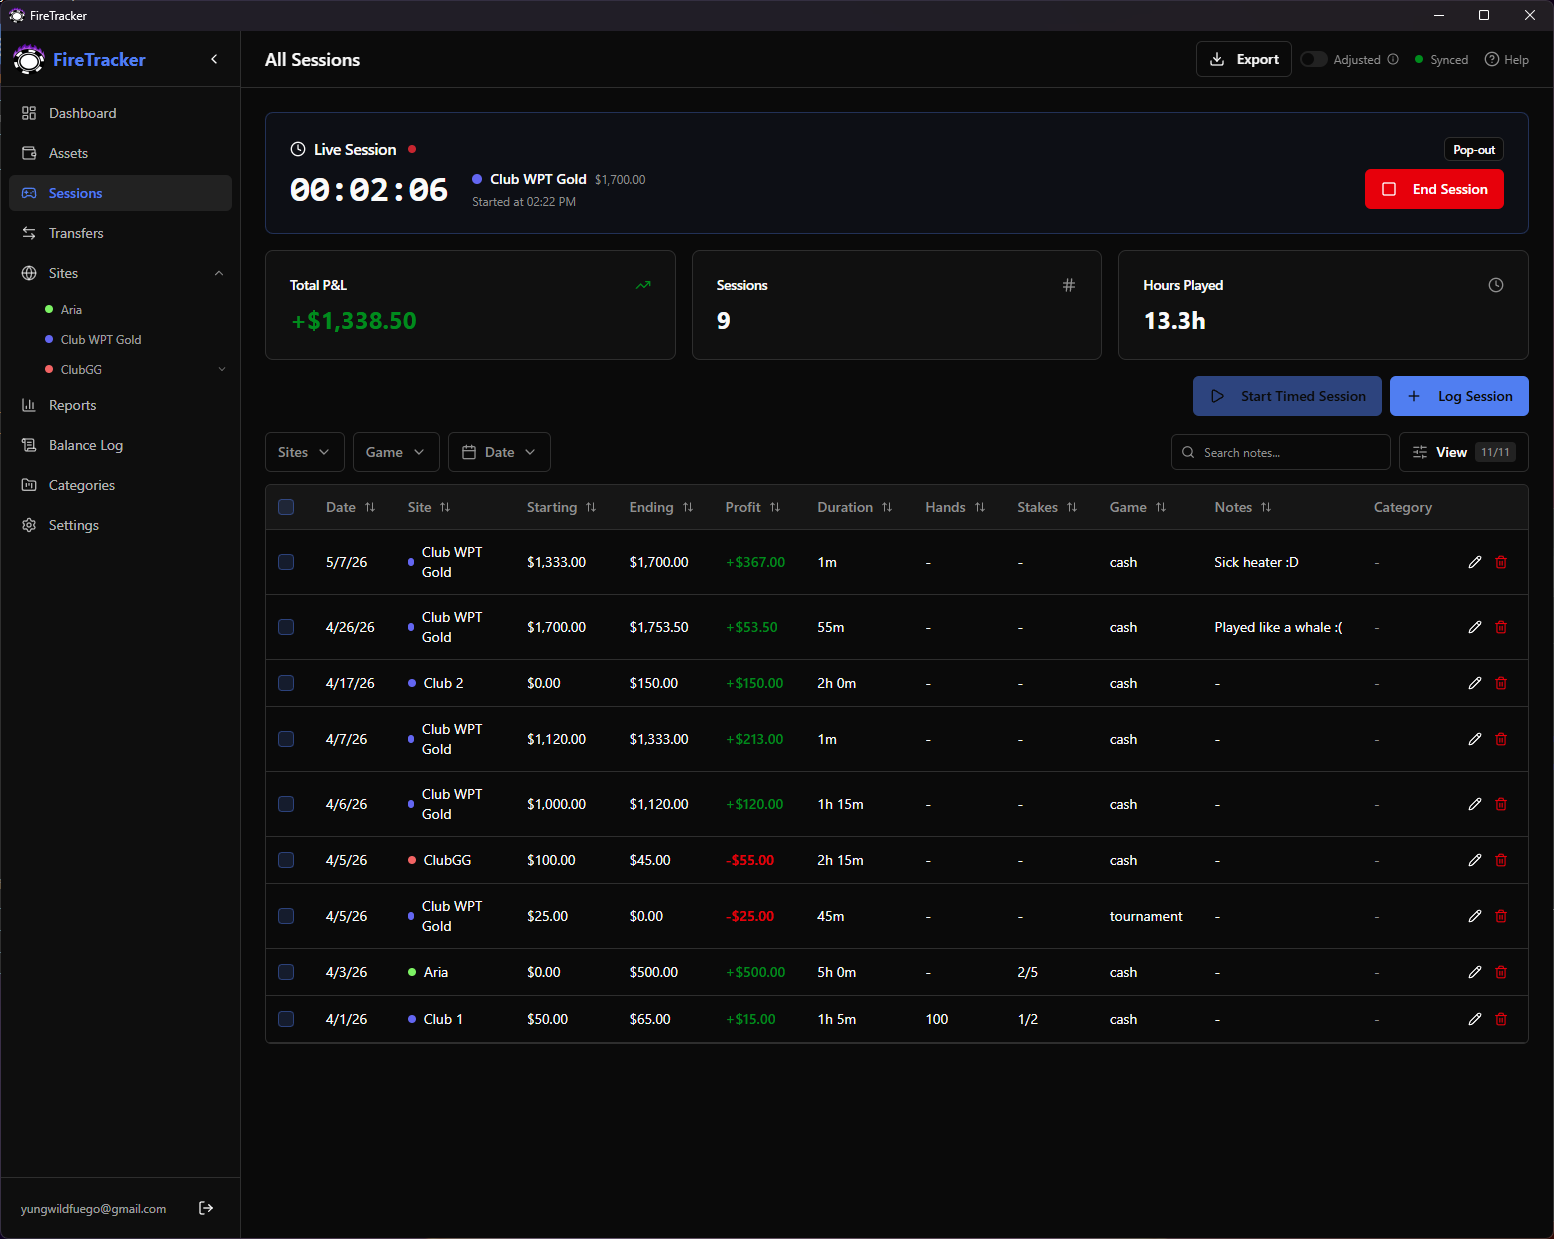
Task: Click the Log Session button
Action: [1459, 396]
